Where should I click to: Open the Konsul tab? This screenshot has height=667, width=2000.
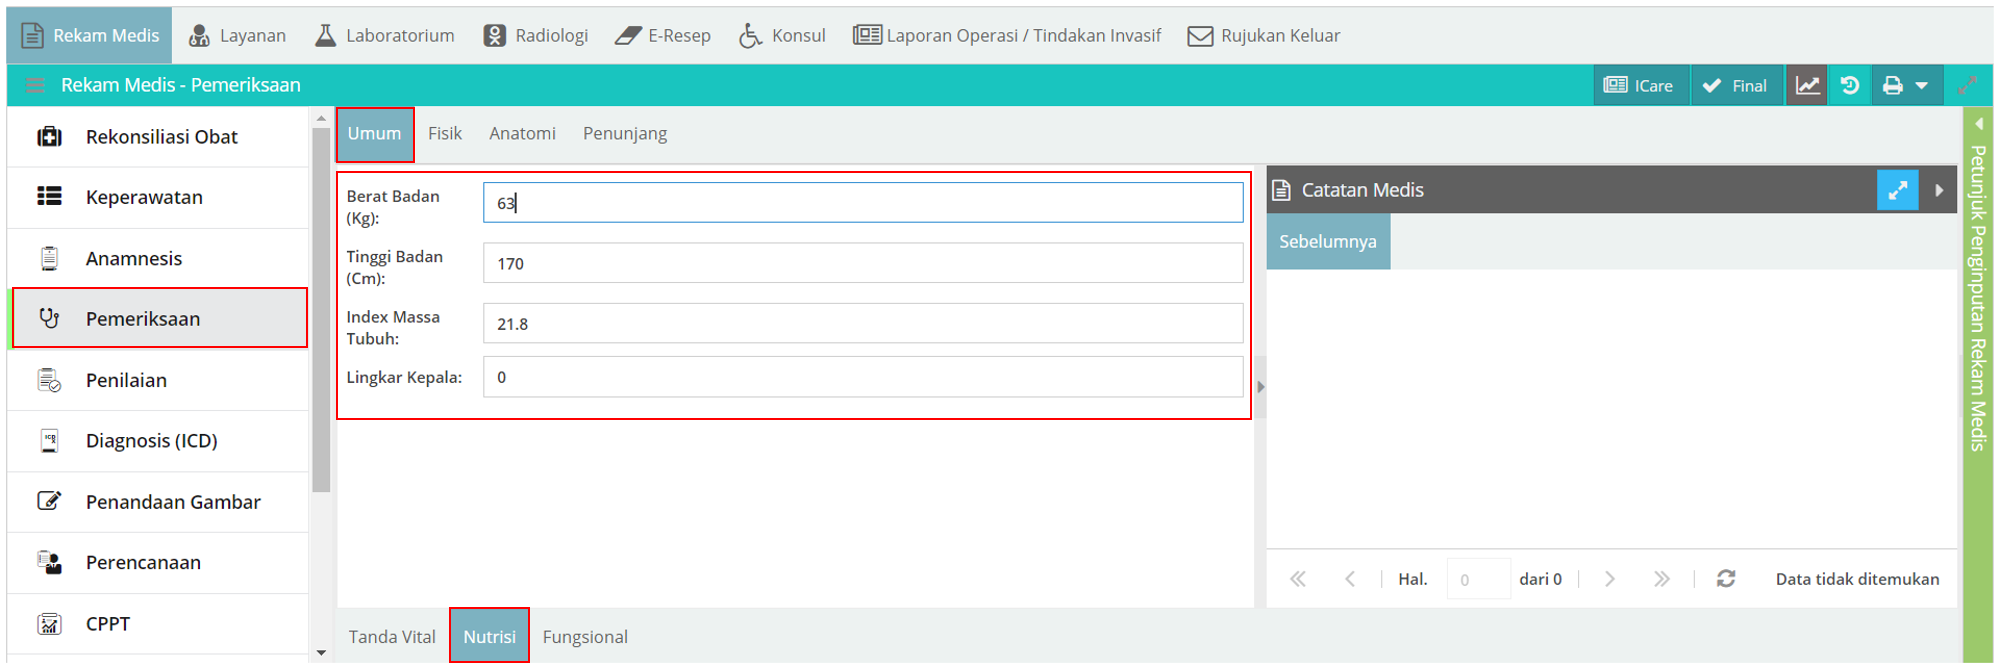tap(782, 35)
